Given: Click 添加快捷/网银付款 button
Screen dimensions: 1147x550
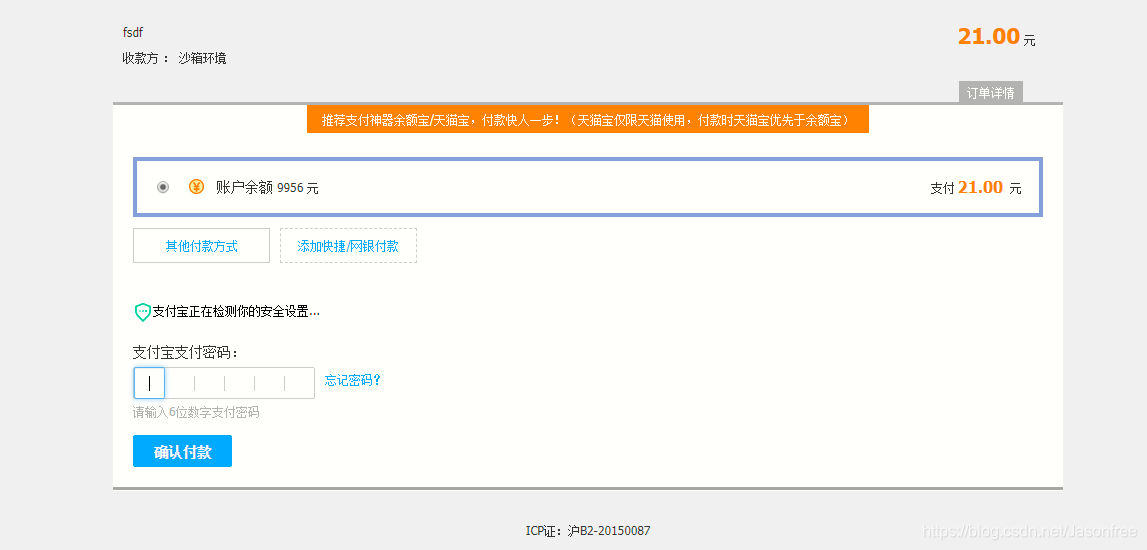Looking at the screenshot, I should coord(348,246).
